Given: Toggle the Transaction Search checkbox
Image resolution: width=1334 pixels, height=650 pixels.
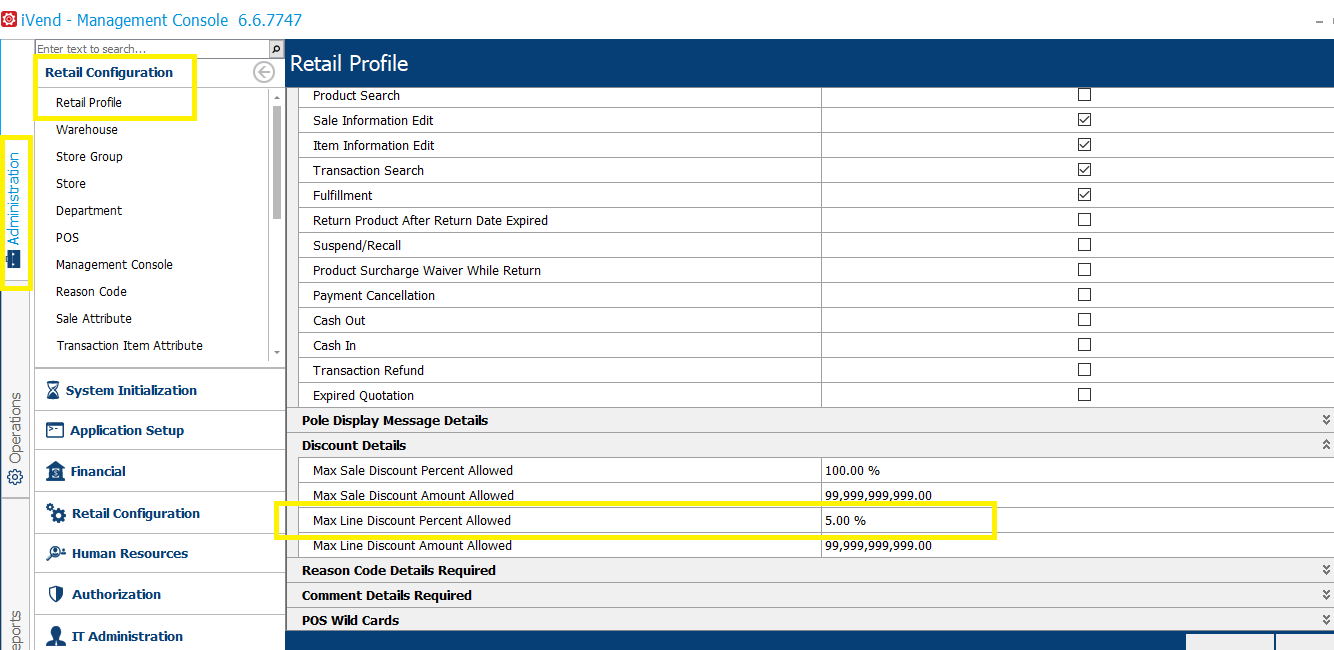Looking at the screenshot, I should pyautogui.click(x=1084, y=170).
